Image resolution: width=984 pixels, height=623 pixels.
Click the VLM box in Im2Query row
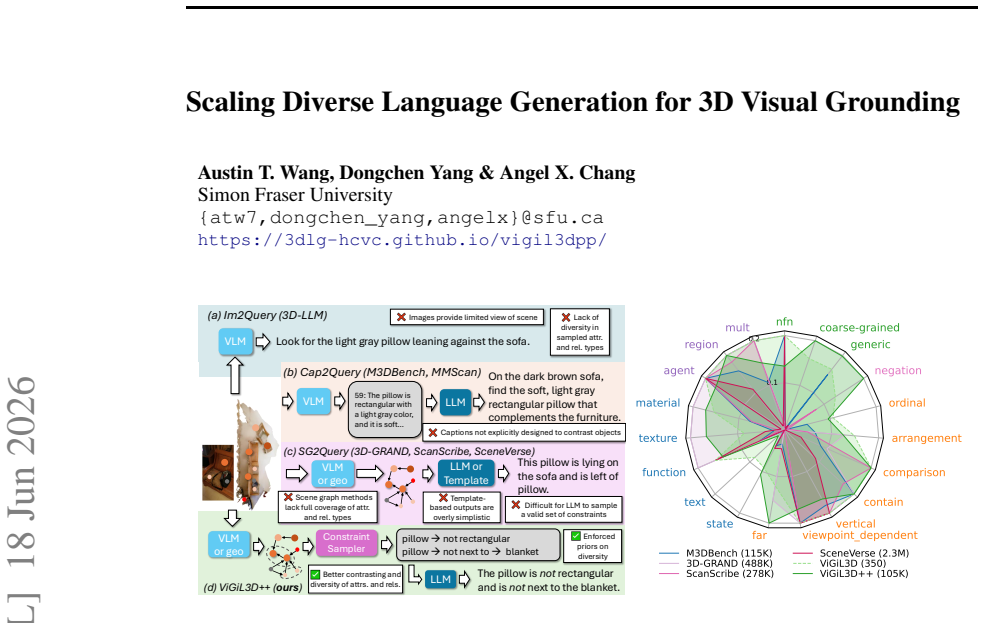coord(235,341)
